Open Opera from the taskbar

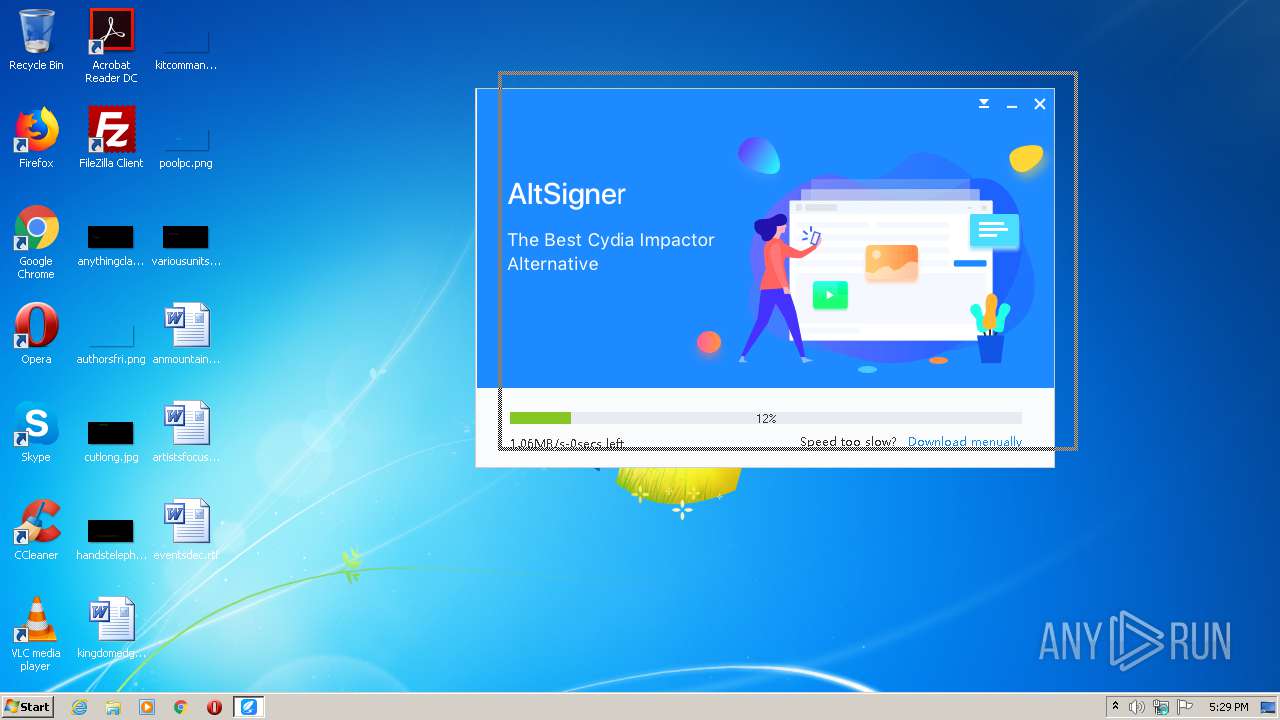[214, 707]
